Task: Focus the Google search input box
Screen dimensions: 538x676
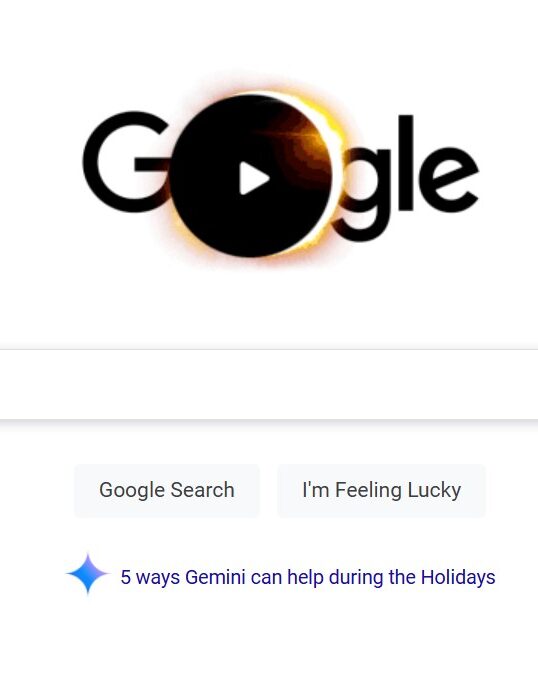Action: pos(269,384)
